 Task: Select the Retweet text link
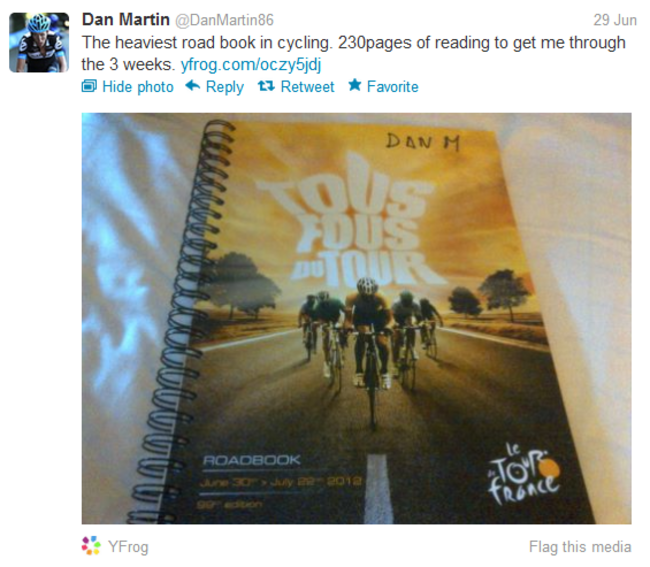coord(307,87)
